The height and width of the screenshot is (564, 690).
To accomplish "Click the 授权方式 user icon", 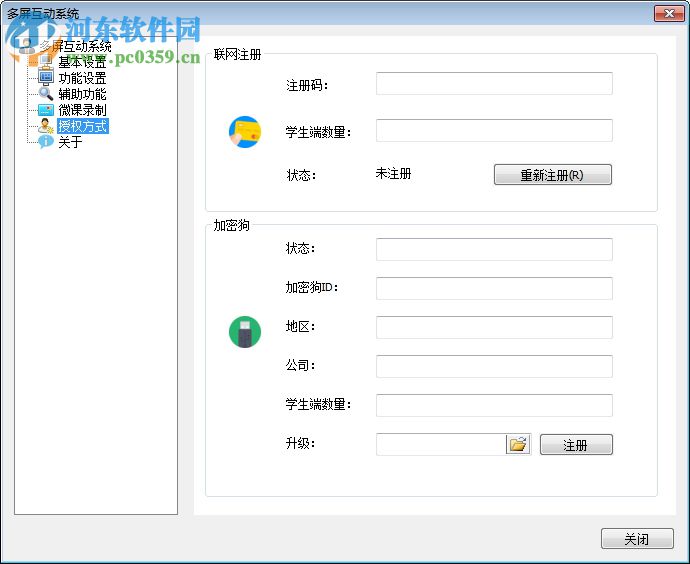I will (x=46, y=126).
